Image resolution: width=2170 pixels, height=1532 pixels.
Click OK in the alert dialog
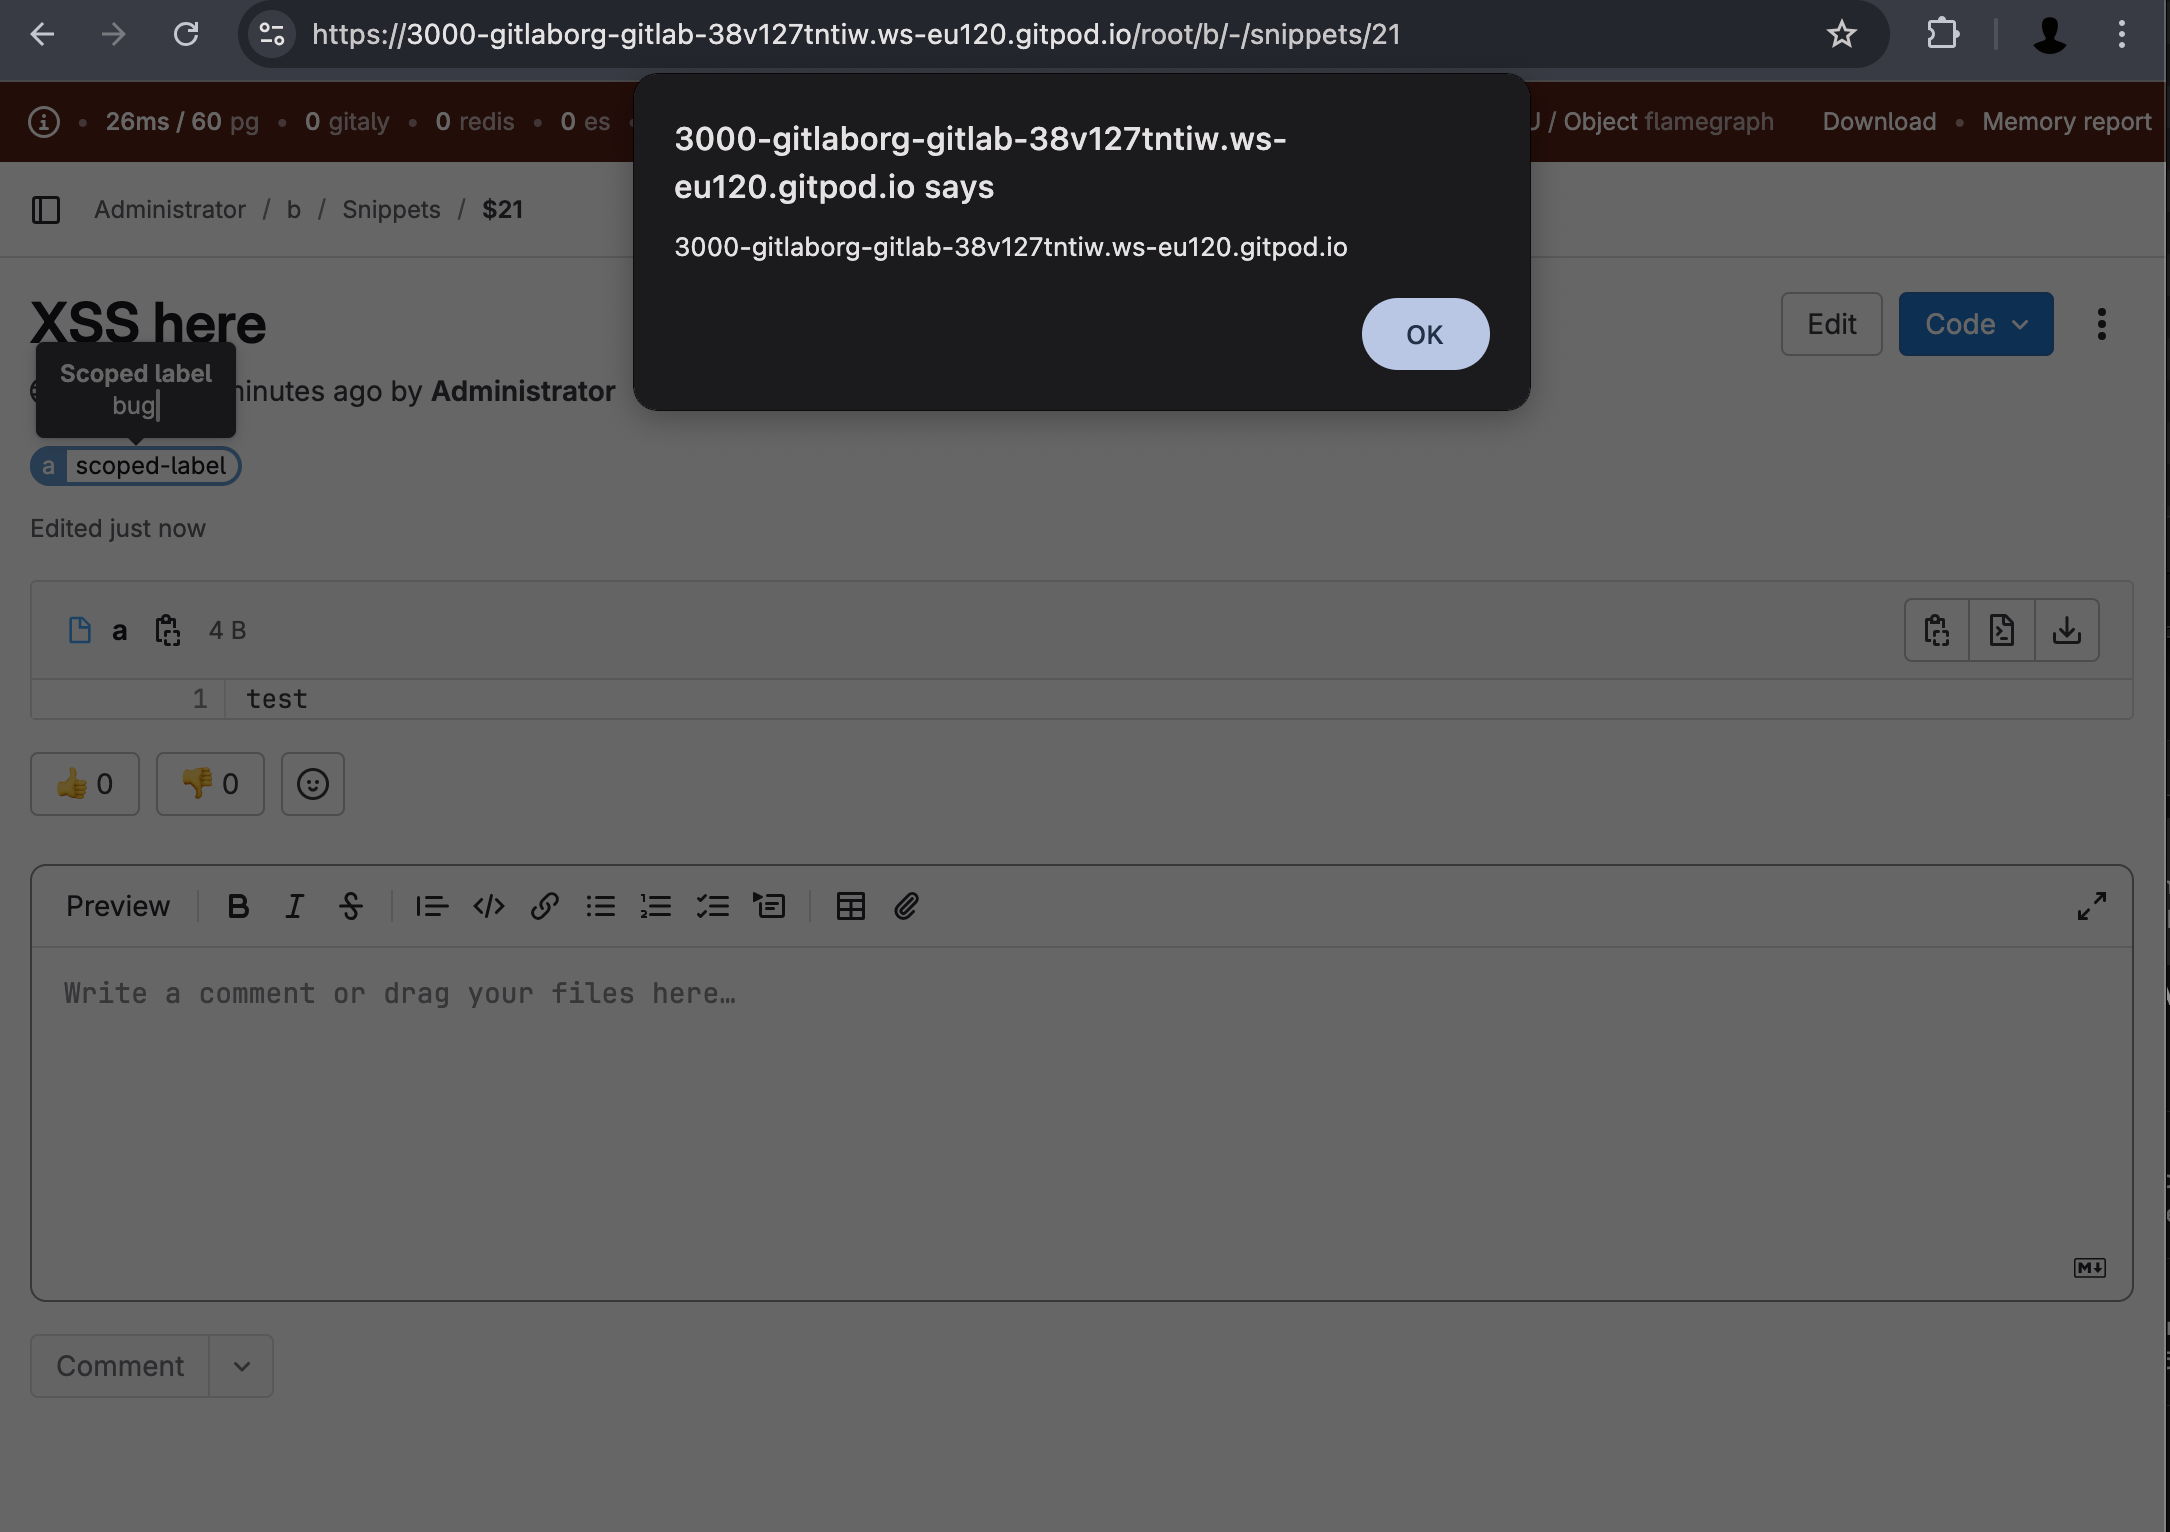point(1424,334)
